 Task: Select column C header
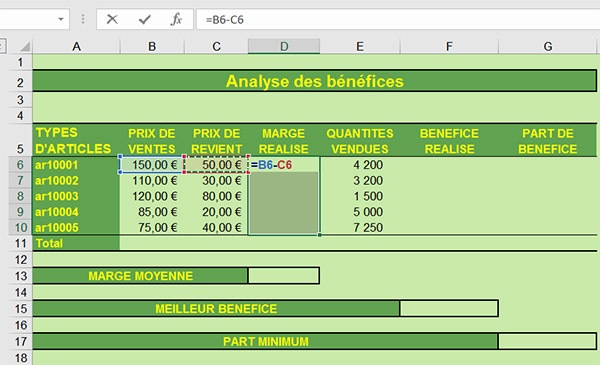[x=216, y=46]
